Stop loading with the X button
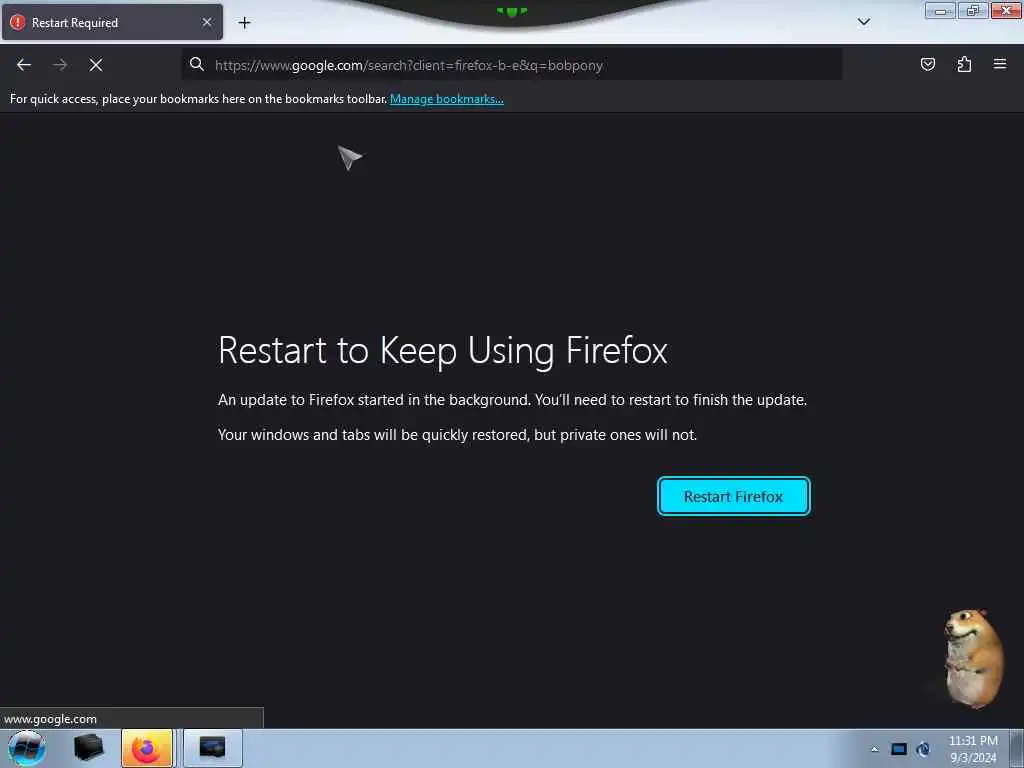Viewport: 1024px width, 768px height. [95, 65]
